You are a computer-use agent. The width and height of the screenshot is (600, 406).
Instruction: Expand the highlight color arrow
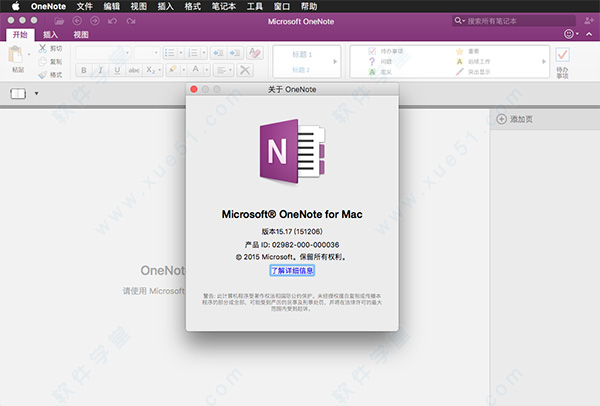[184, 70]
